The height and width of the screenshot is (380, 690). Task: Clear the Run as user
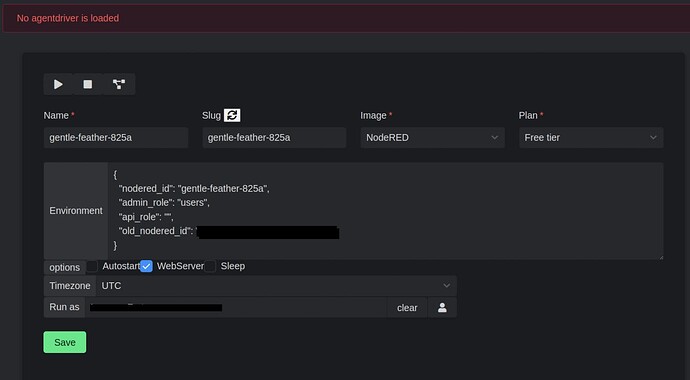point(407,307)
